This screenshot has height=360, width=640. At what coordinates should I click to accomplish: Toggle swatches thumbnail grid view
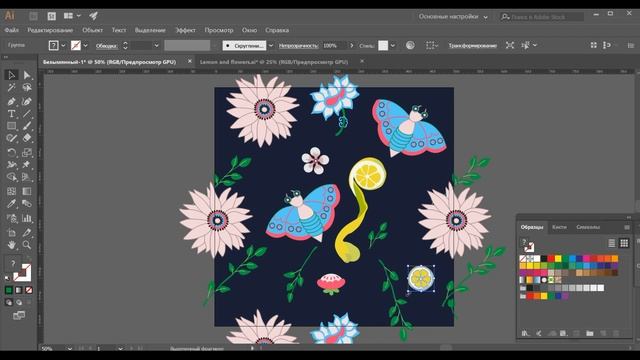point(624,243)
